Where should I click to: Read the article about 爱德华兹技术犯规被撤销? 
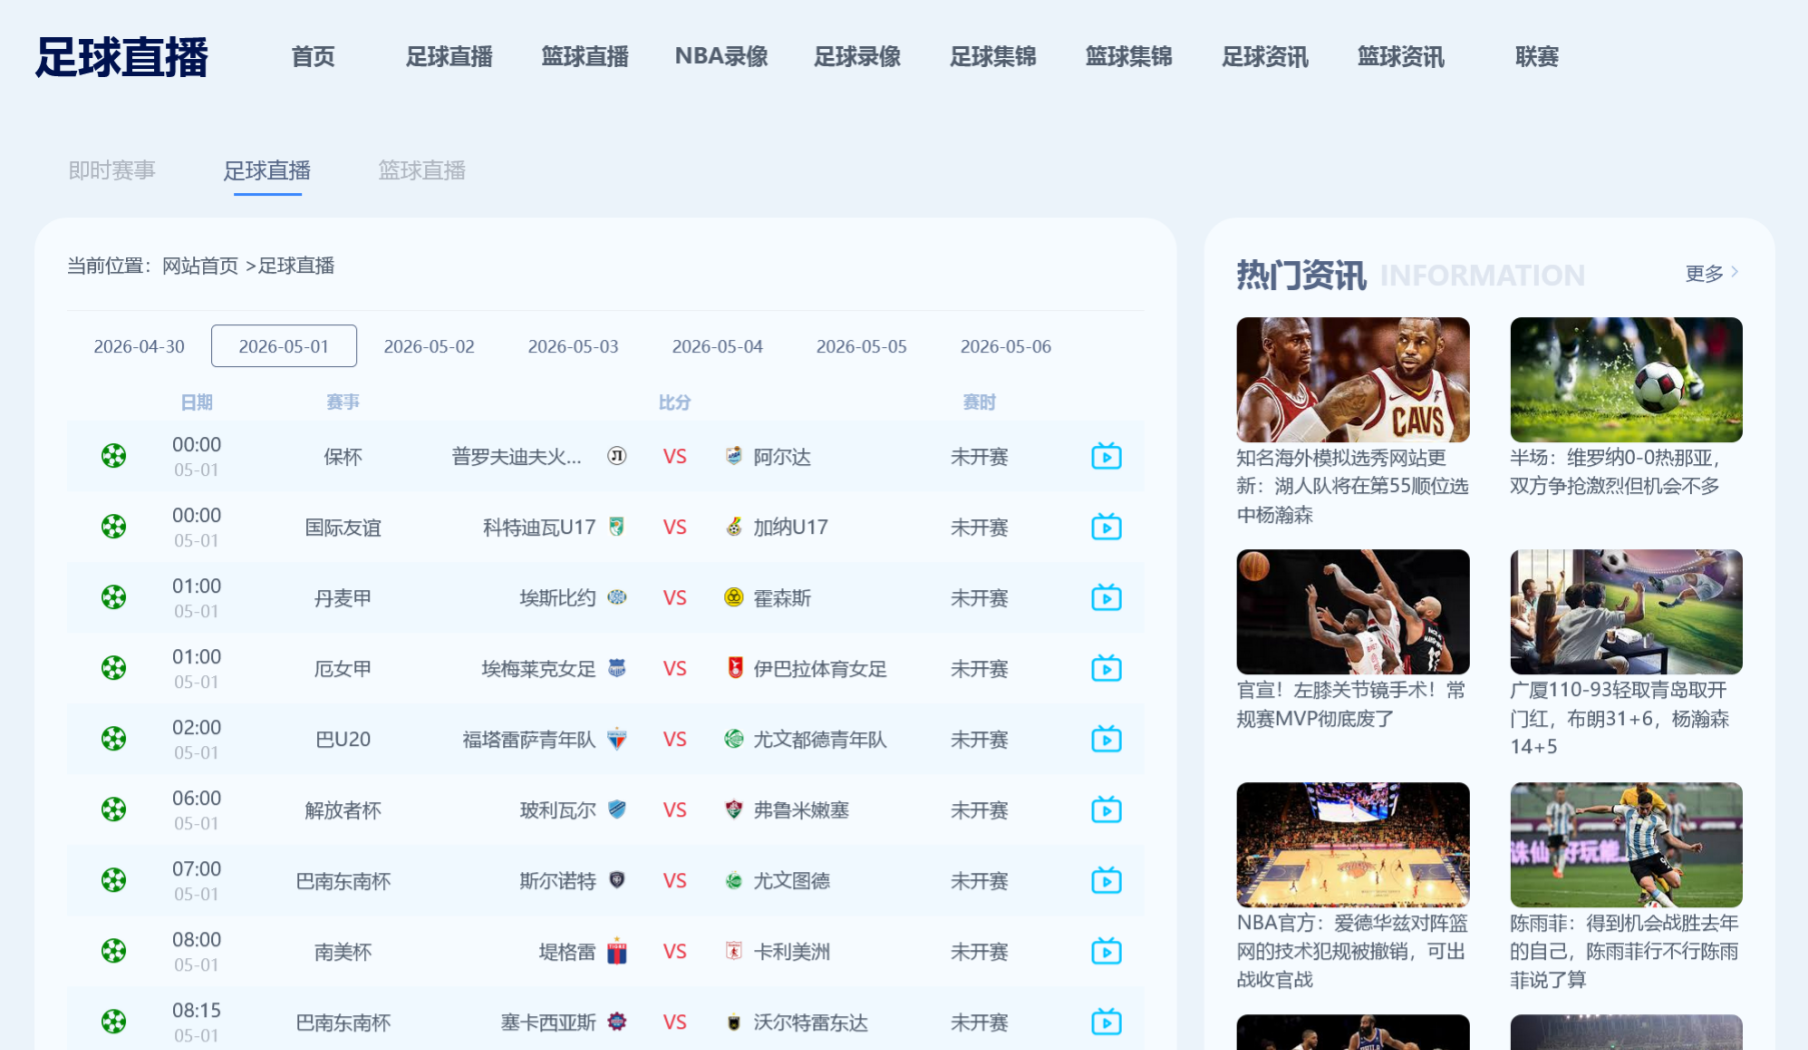pos(1353,951)
